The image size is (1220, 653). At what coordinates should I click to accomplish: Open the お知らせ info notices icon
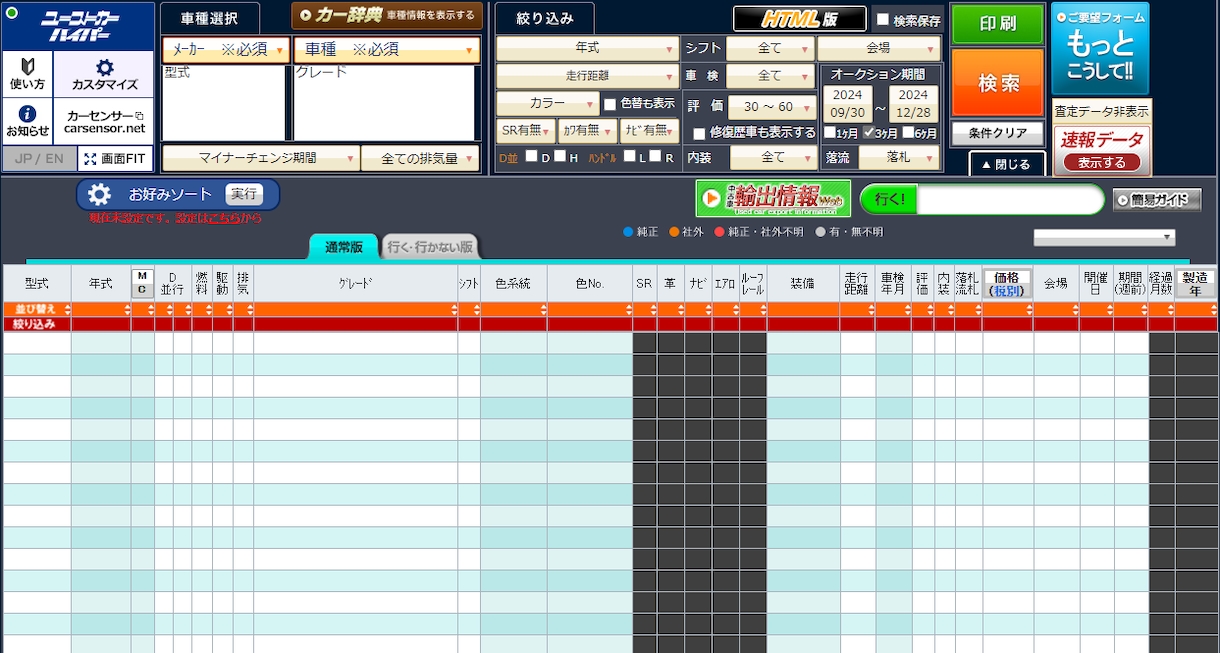coord(27,121)
